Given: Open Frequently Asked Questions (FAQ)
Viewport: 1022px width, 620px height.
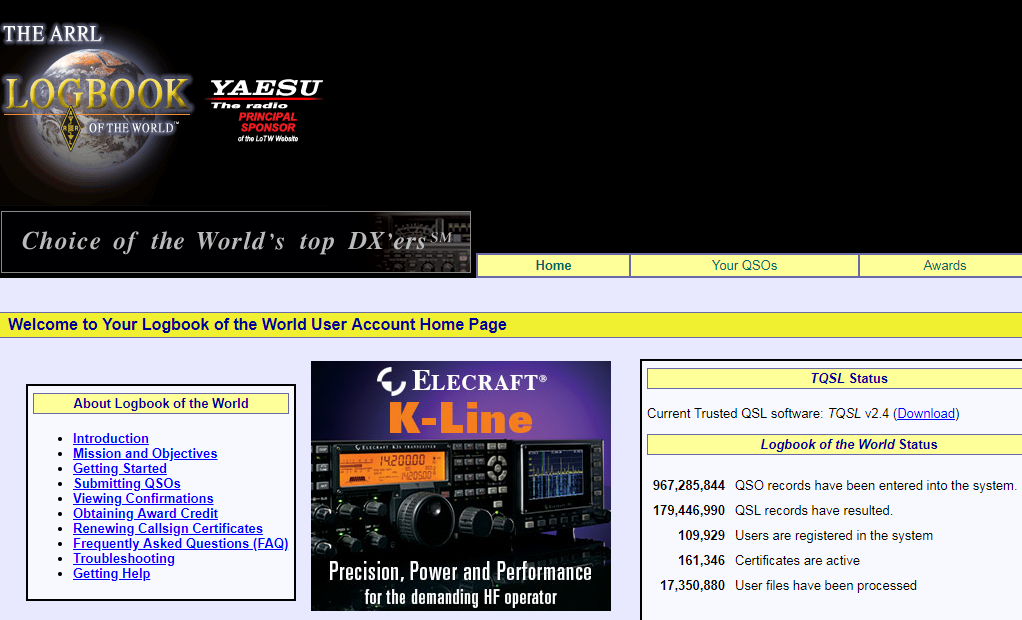Looking at the screenshot, I should (x=180, y=544).
